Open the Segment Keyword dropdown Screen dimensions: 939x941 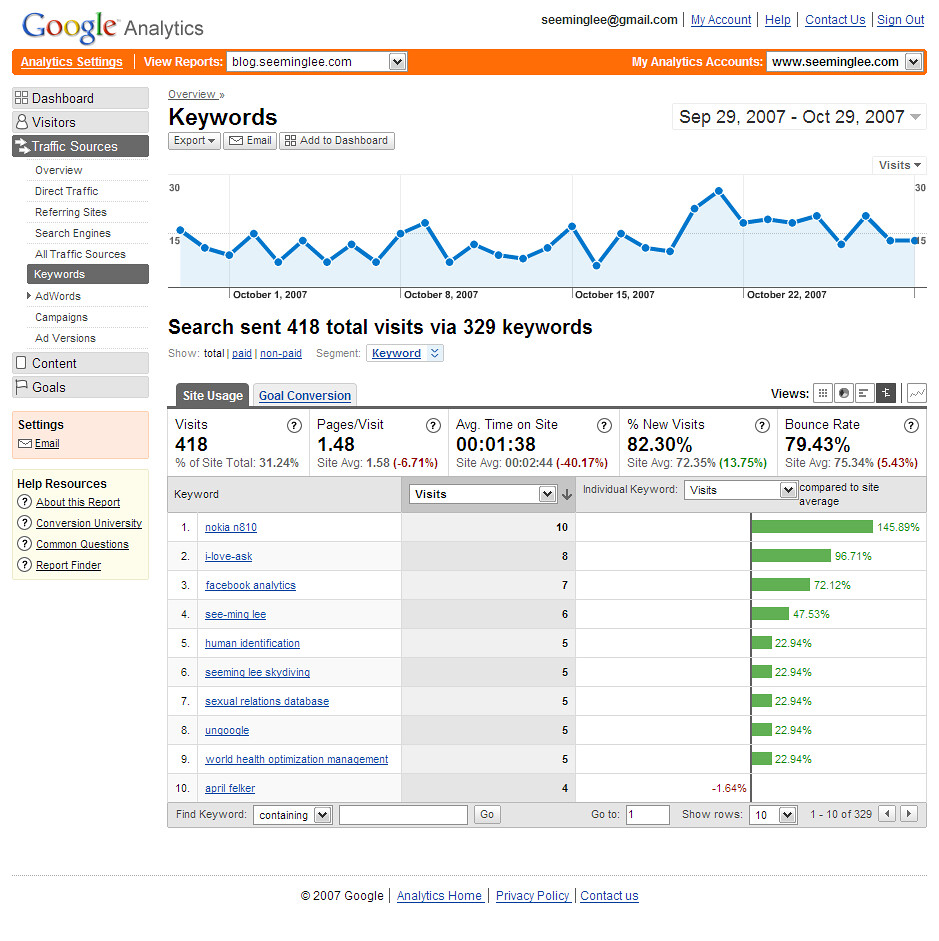[405, 353]
